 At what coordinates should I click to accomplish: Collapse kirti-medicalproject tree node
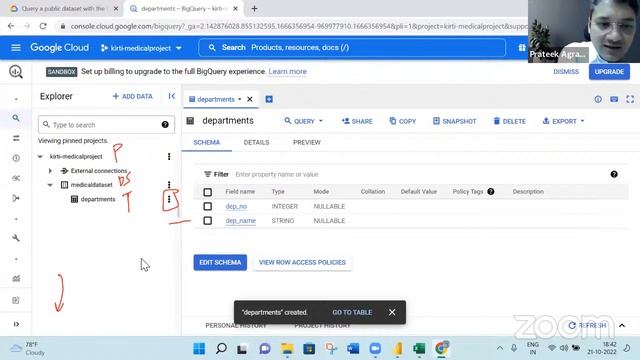pos(40,157)
